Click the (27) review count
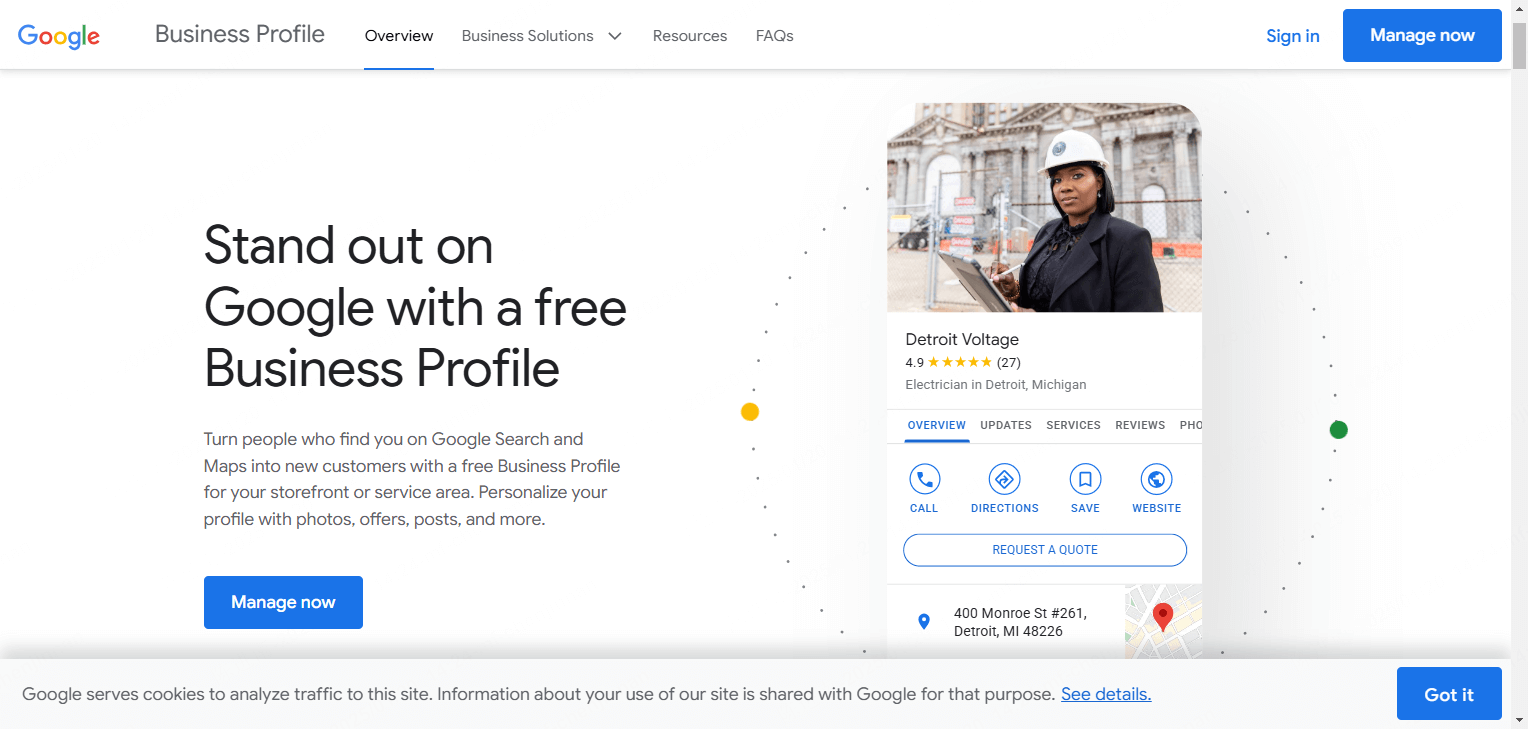Viewport: 1528px width, 729px height. coord(1009,362)
